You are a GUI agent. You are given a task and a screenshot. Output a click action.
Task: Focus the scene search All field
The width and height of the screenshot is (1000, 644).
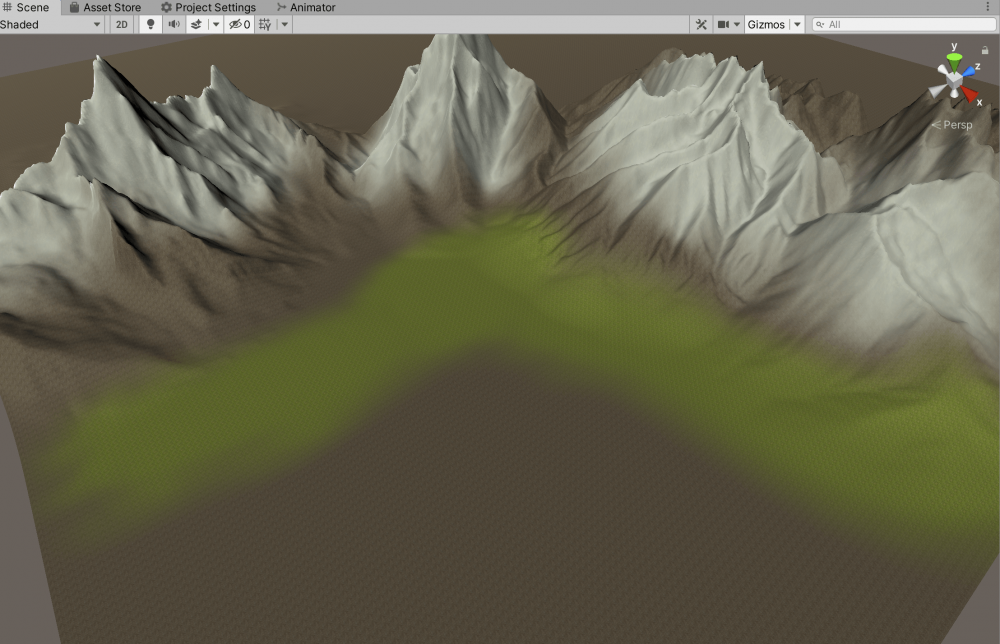point(904,24)
